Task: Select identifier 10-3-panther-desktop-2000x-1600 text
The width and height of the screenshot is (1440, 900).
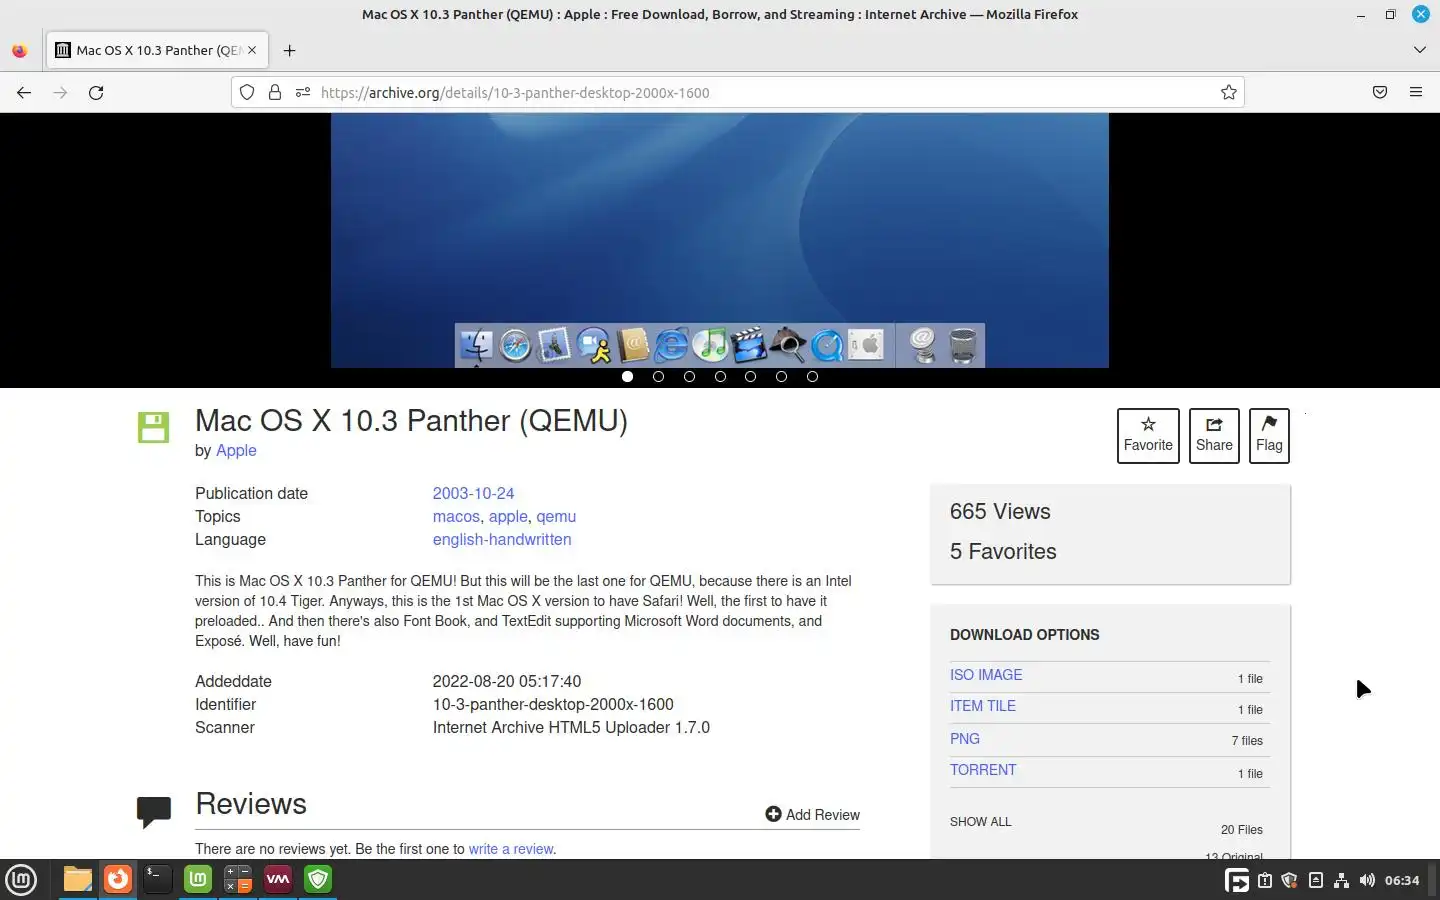Action: point(553,704)
